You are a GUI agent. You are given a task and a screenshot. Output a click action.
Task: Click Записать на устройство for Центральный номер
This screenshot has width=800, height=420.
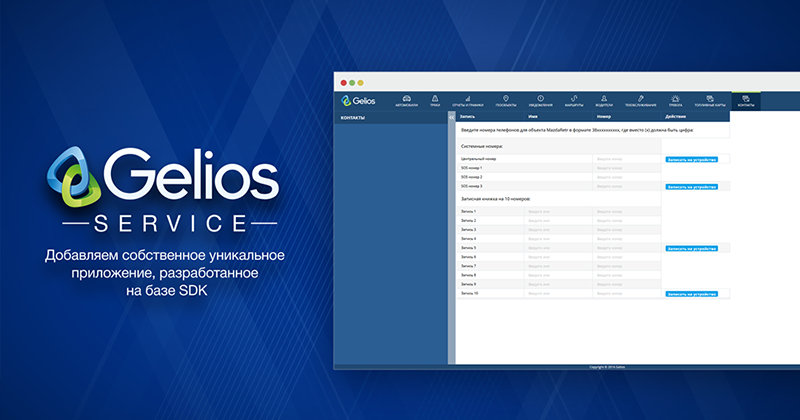pos(691,160)
